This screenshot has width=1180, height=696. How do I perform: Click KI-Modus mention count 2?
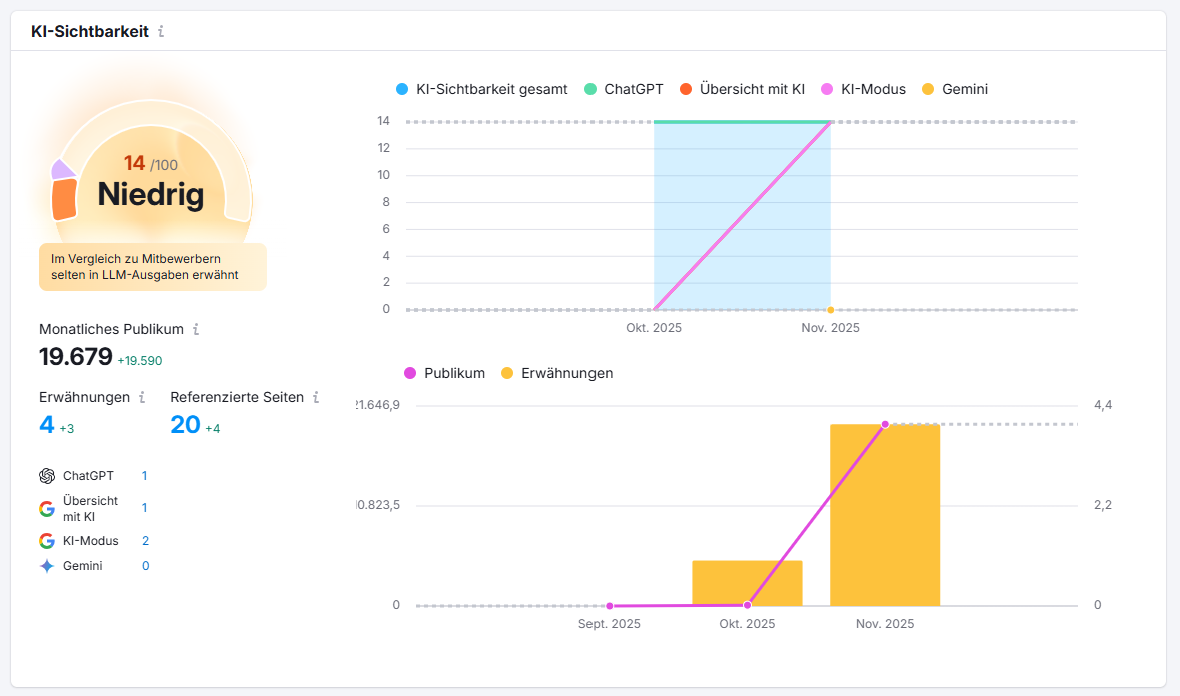[145, 541]
